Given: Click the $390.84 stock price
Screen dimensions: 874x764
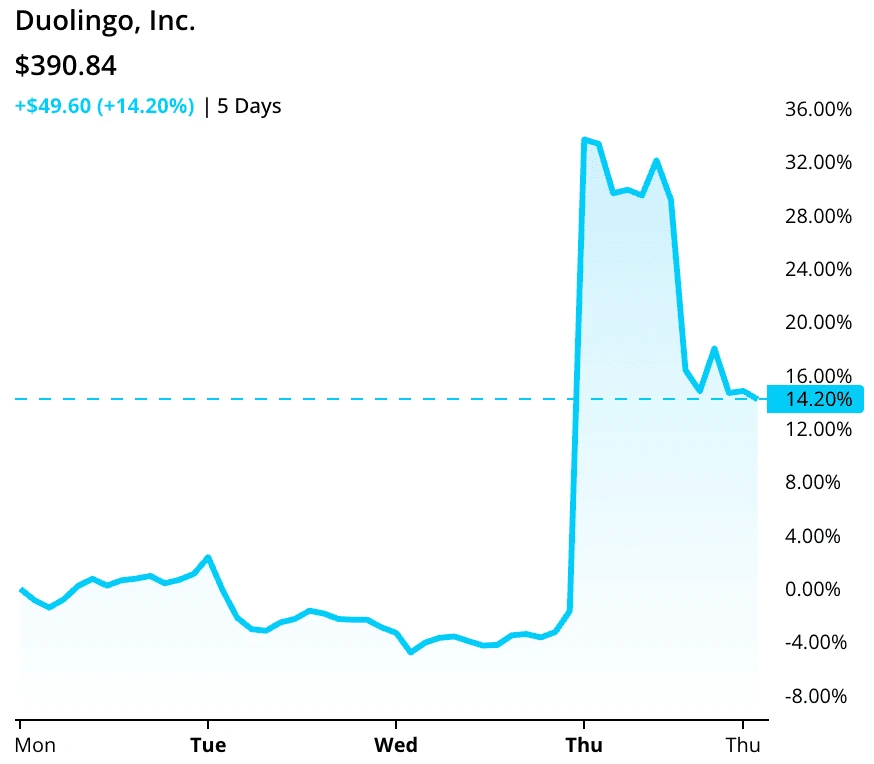Looking at the screenshot, I should 66,66.
